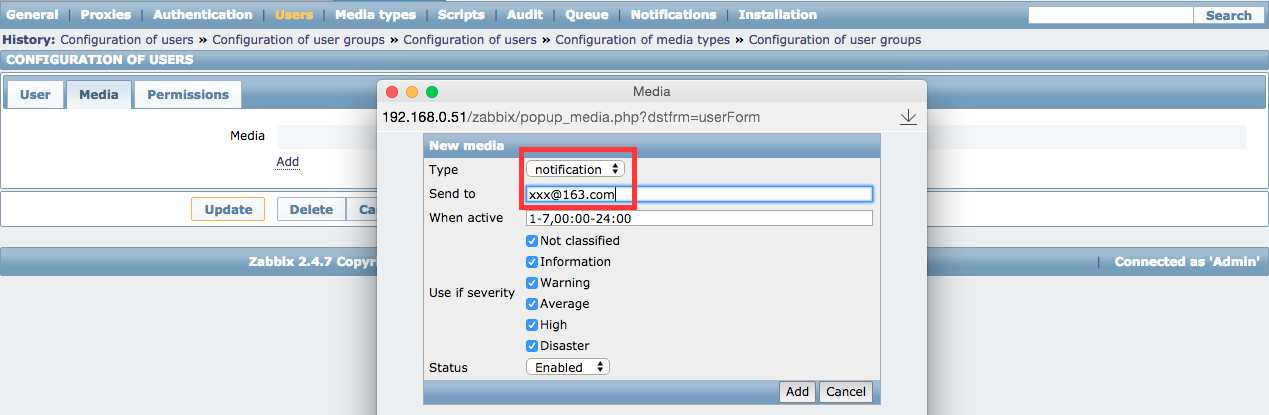Toggle the Not classified severity checkbox
This screenshot has width=1269, height=415.
point(532,241)
